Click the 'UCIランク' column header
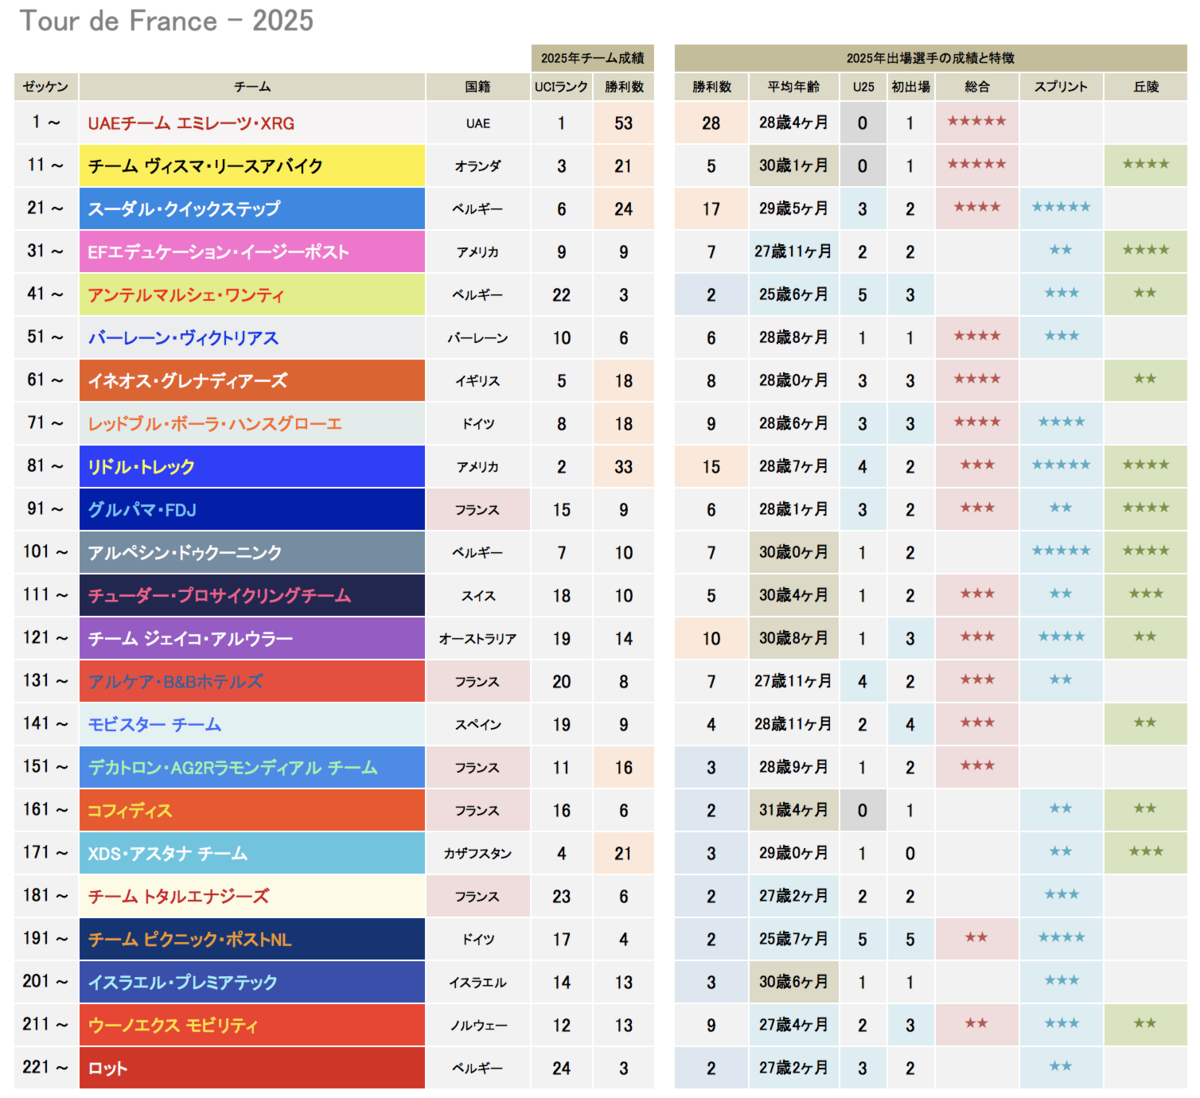The image size is (1200, 1098). pos(561,87)
